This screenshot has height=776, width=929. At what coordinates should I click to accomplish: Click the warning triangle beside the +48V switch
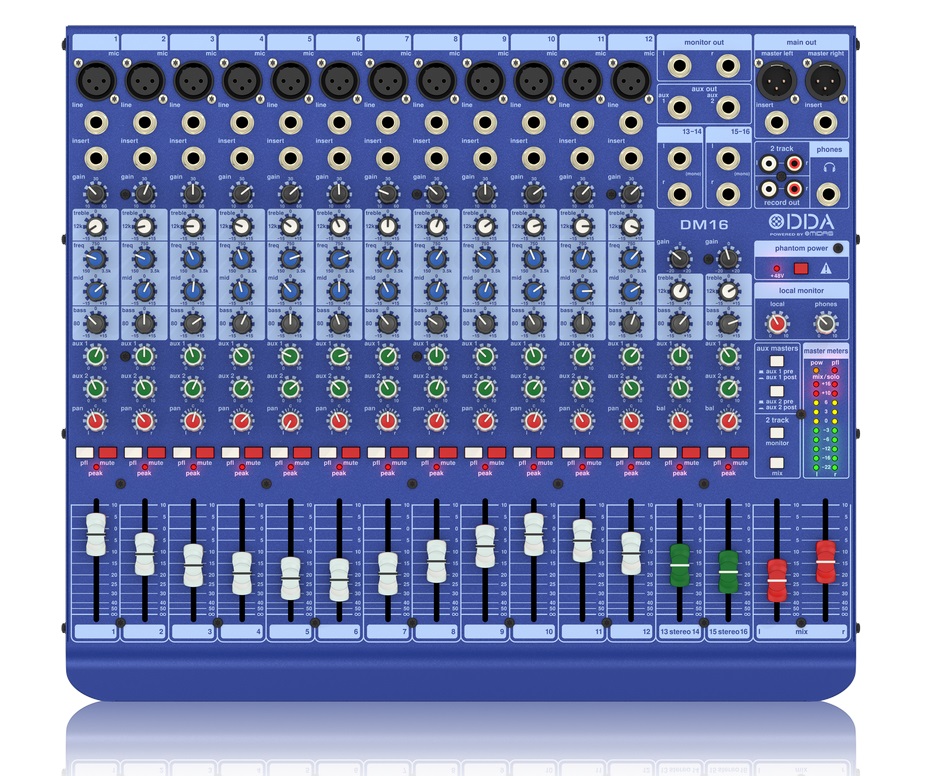pos(826,268)
